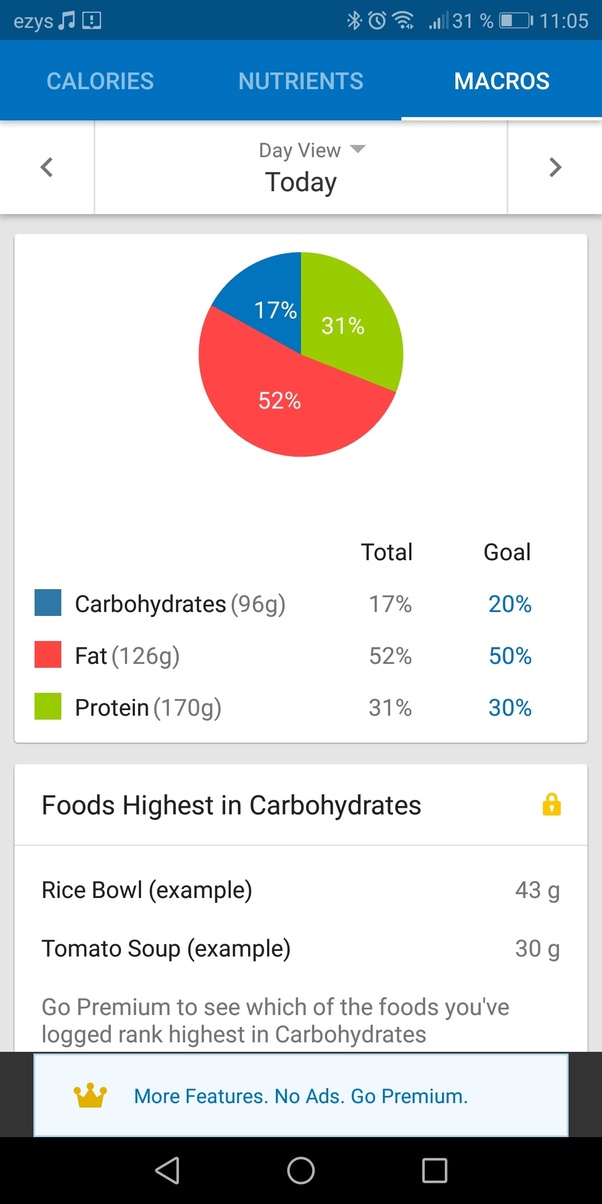The width and height of the screenshot is (602, 1204).
Task: Go to the previous day using the left chevron
Action: click(x=46, y=167)
